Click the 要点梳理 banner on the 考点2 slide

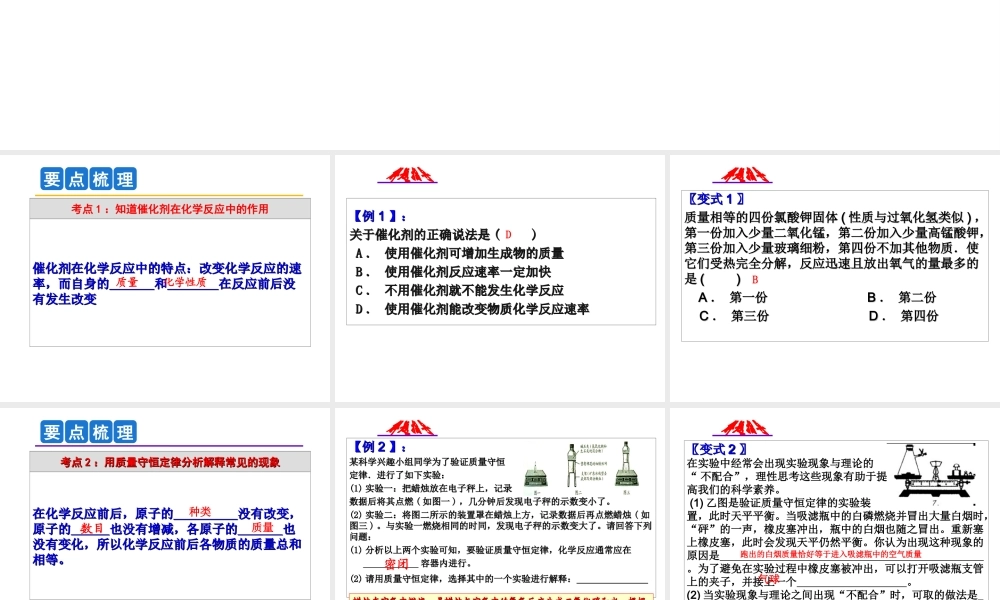(89, 432)
